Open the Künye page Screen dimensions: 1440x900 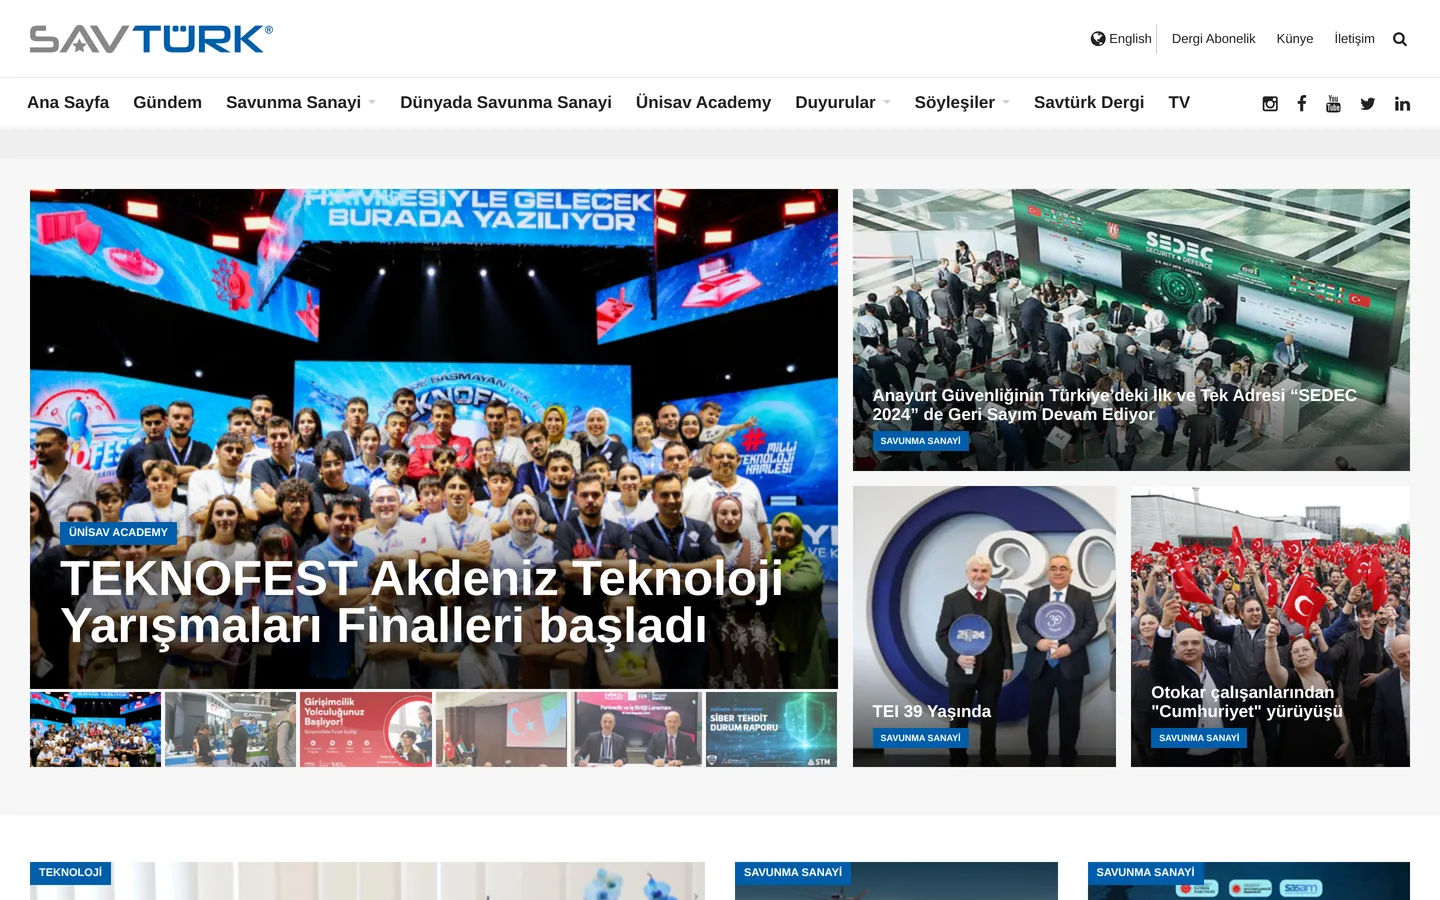coord(1295,39)
